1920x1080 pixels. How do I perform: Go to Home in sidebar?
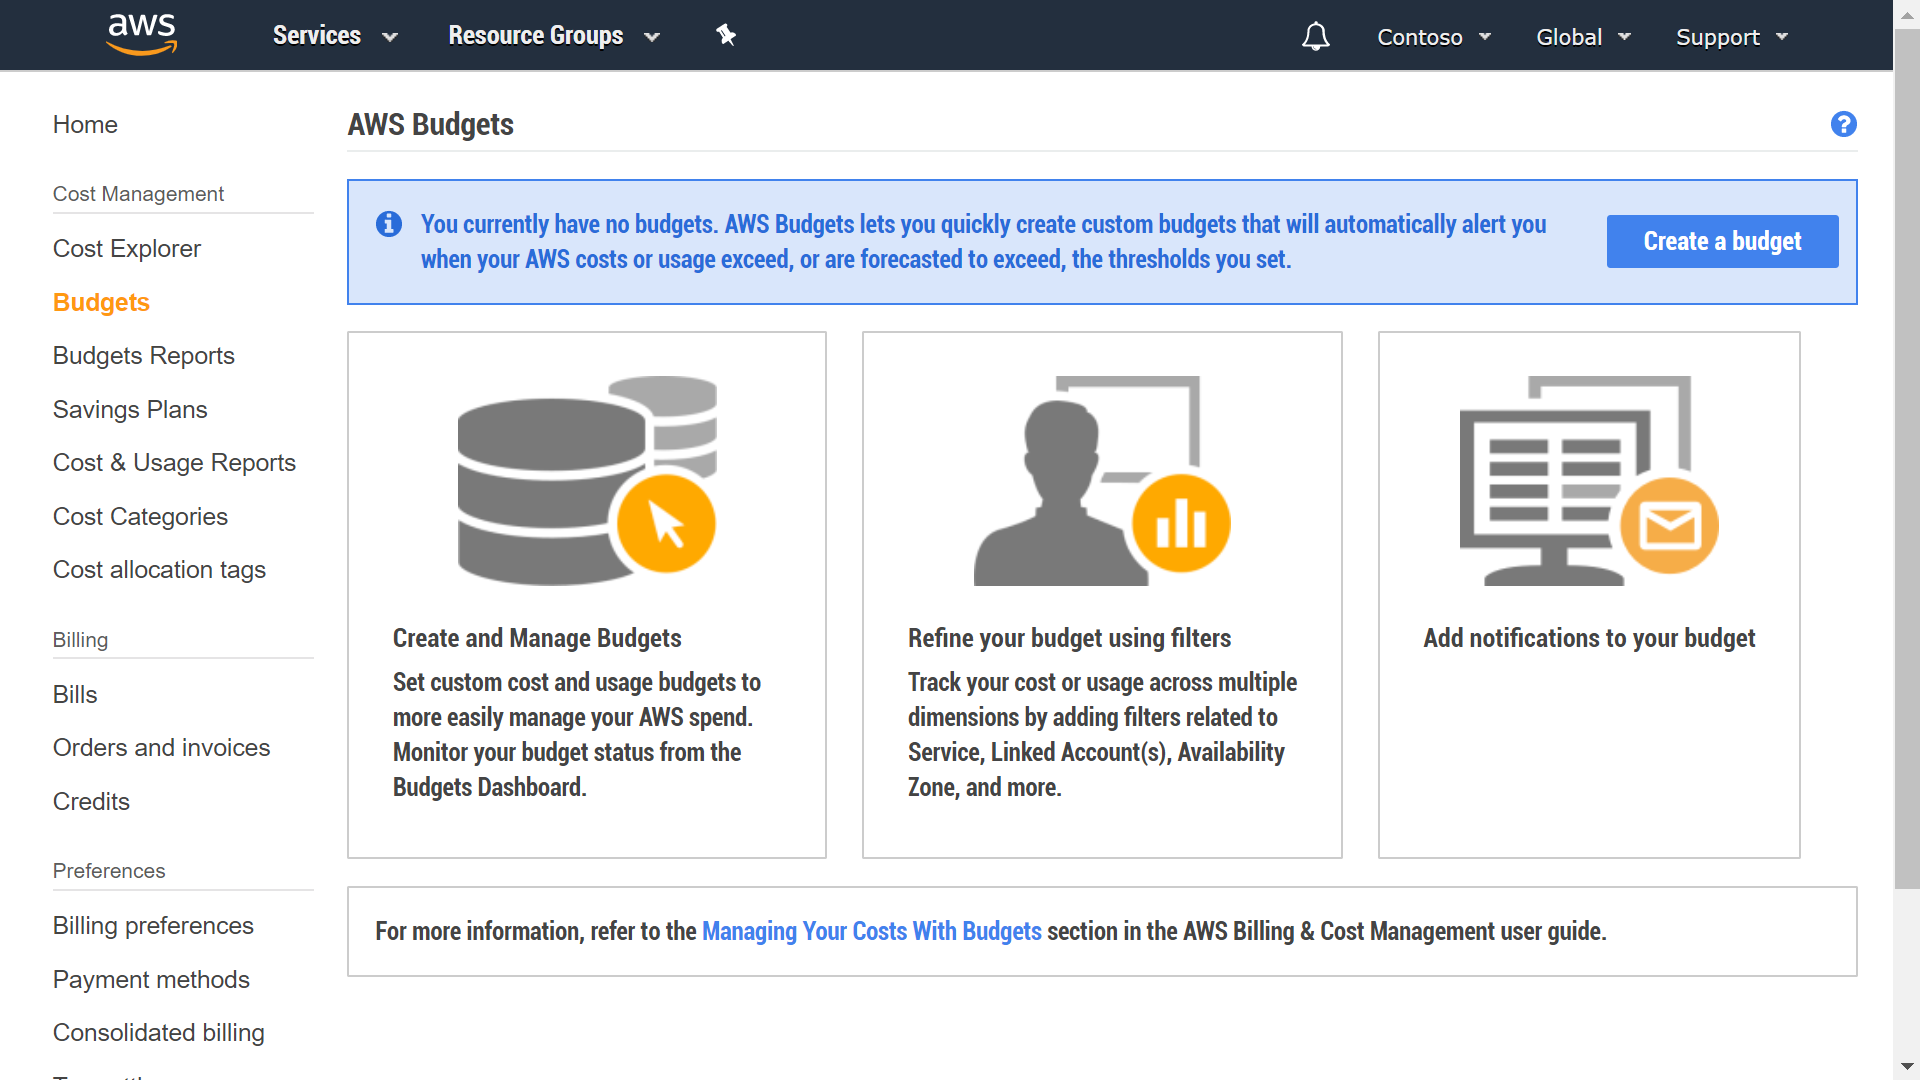coord(85,125)
